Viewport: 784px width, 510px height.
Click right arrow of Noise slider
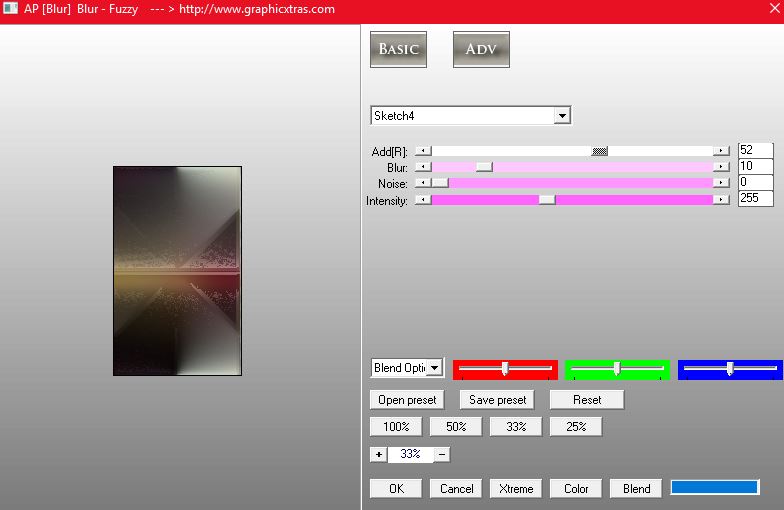click(720, 183)
